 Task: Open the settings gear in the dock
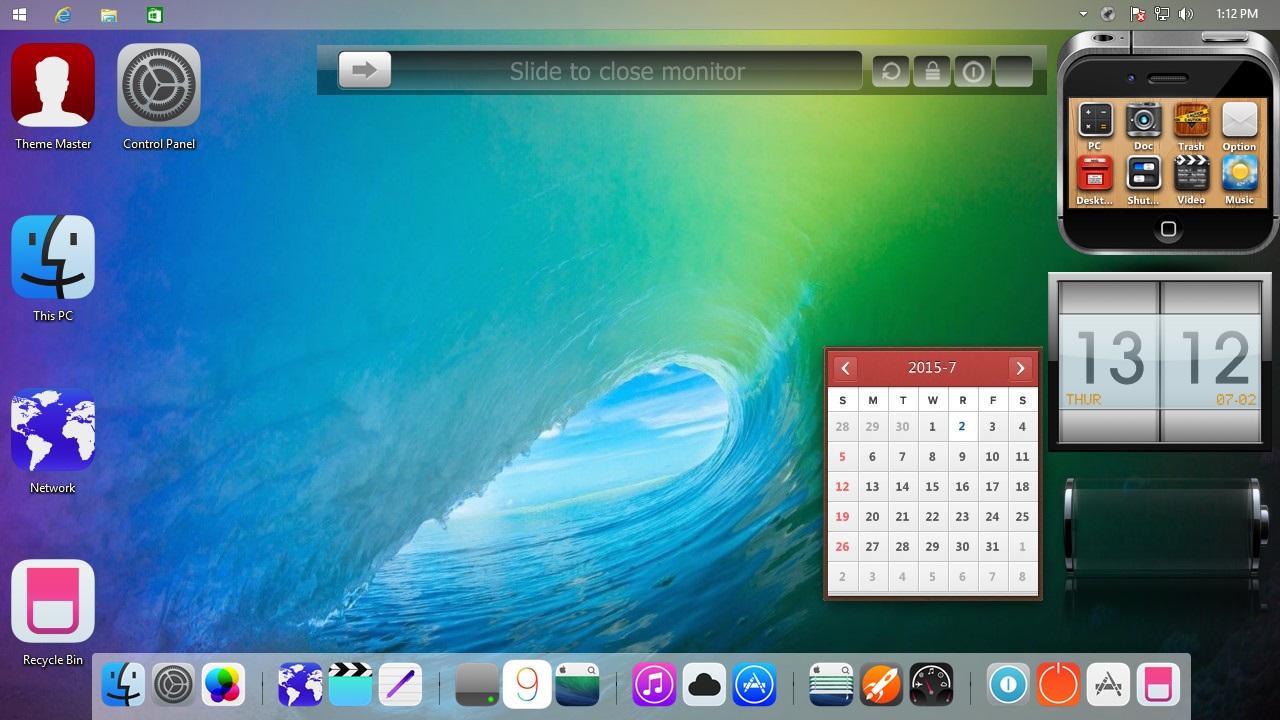click(174, 685)
